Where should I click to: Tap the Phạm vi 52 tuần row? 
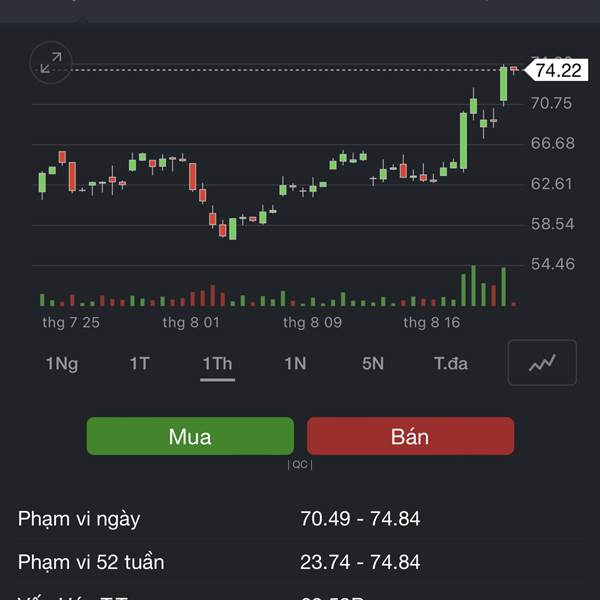pos(300,562)
